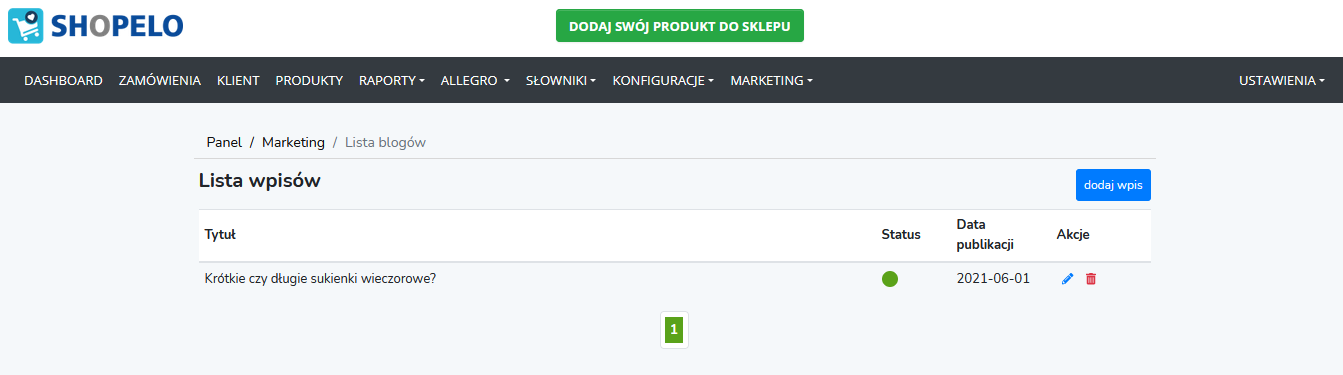1343x375 pixels.
Task: Toggle the green status circle
Action: (890, 279)
